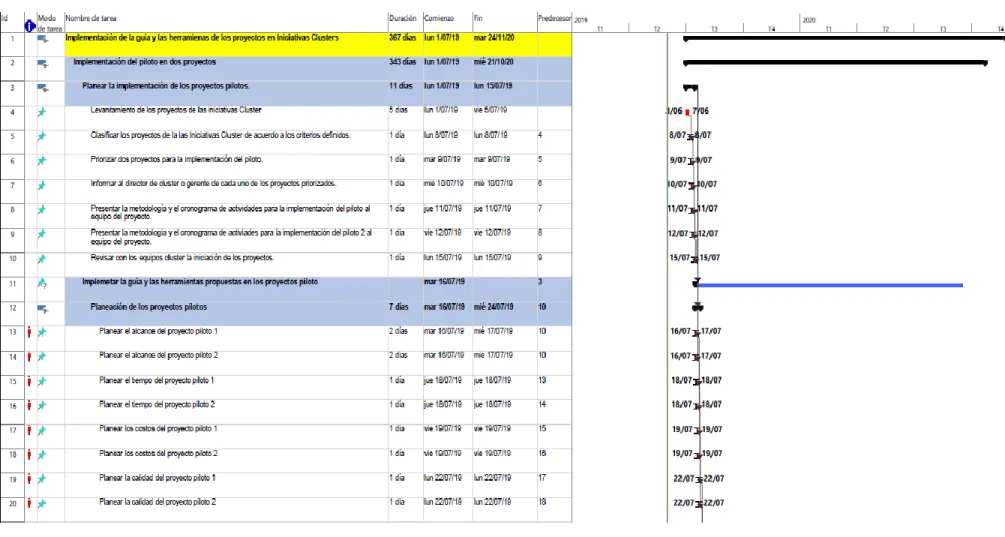This screenshot has width=1005, height=537.
Task: Click the T2 quarter label under 2020
Action: tap(885, 29)
